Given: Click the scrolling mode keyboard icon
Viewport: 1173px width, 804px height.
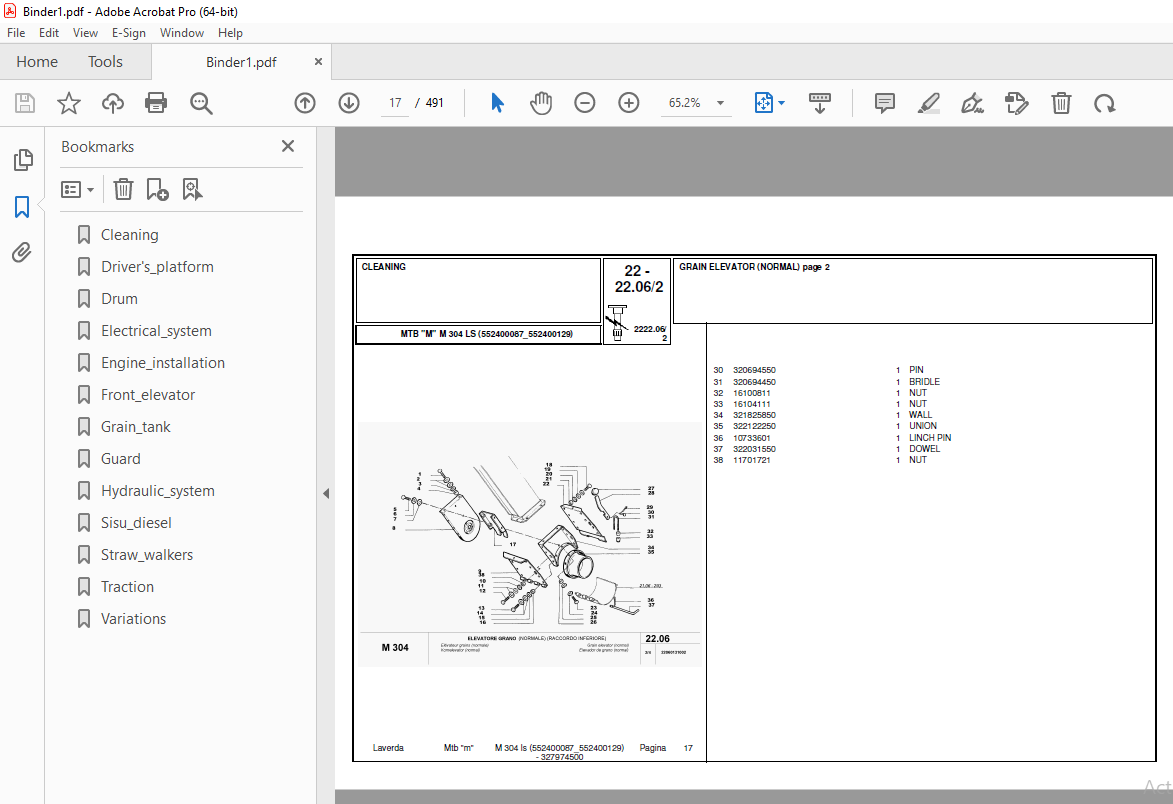Looking at the screenshot, I should click(x=820, y=103).
